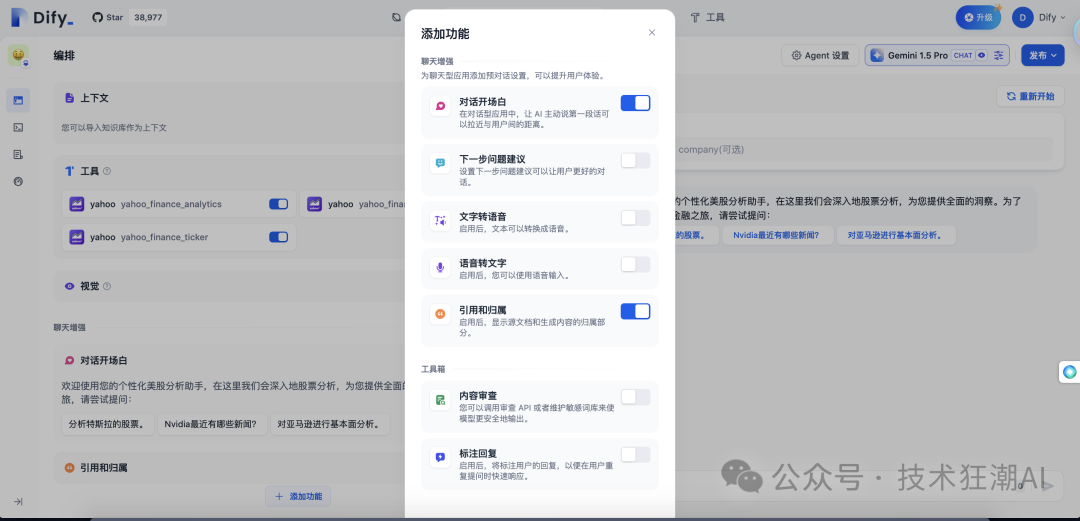Click the 引用和归属 orange quote icon in dialog
Screen dimensions: 1080x521
tap(440, 314)
